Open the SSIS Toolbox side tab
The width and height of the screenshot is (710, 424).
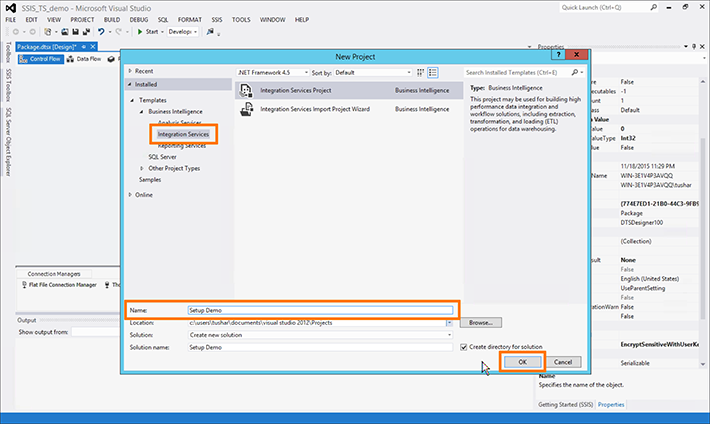point(8,85)
